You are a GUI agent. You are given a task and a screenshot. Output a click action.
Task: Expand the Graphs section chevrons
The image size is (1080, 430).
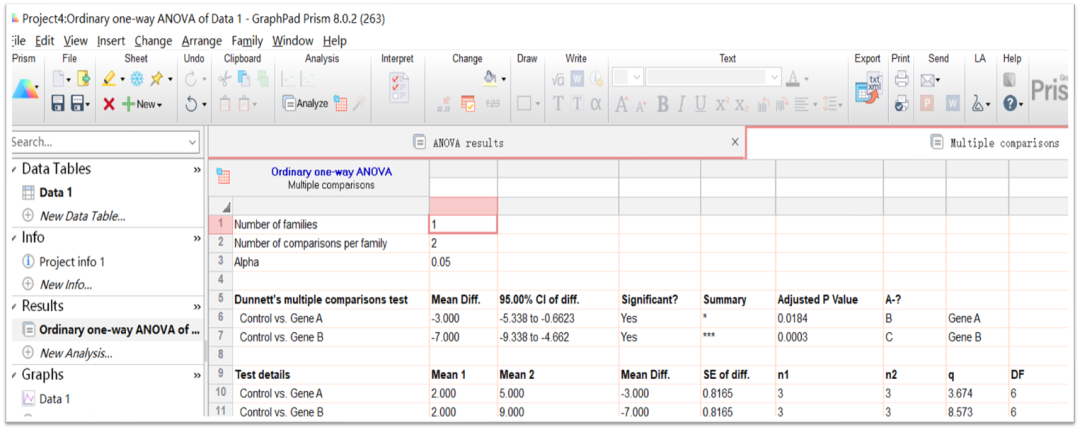point(197,375)
